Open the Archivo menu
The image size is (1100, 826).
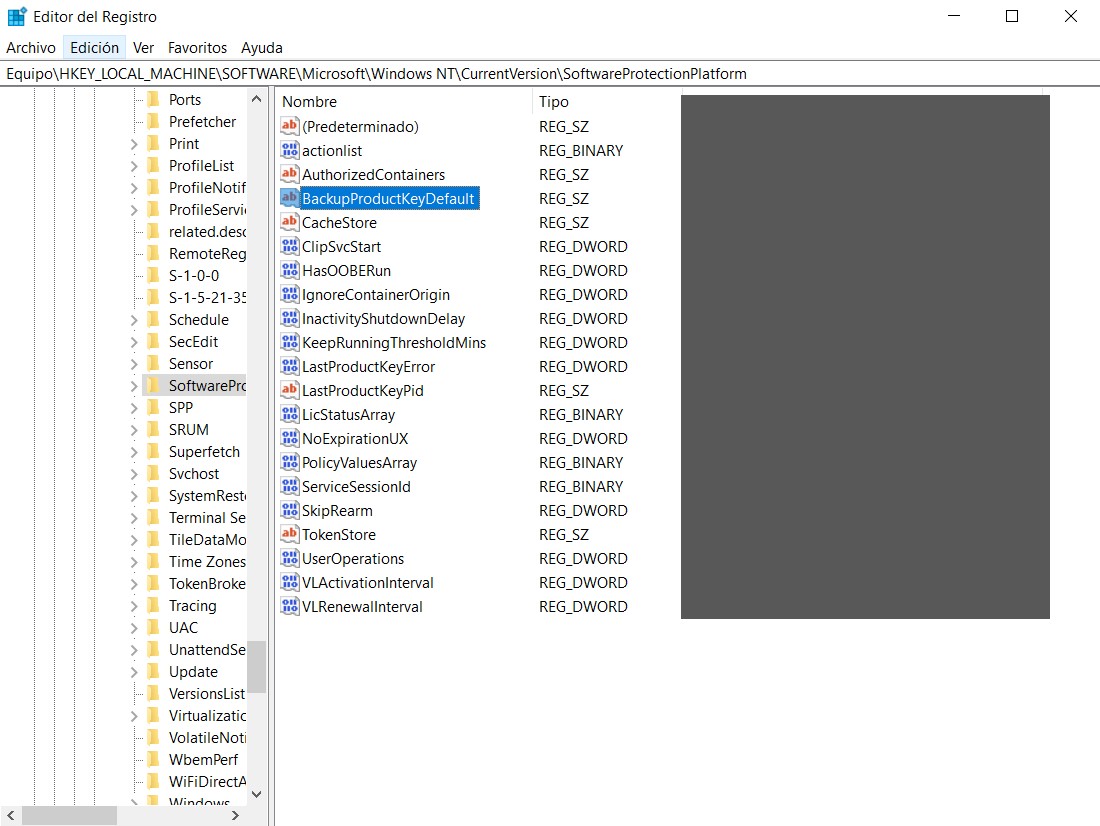tap(31, 48)
